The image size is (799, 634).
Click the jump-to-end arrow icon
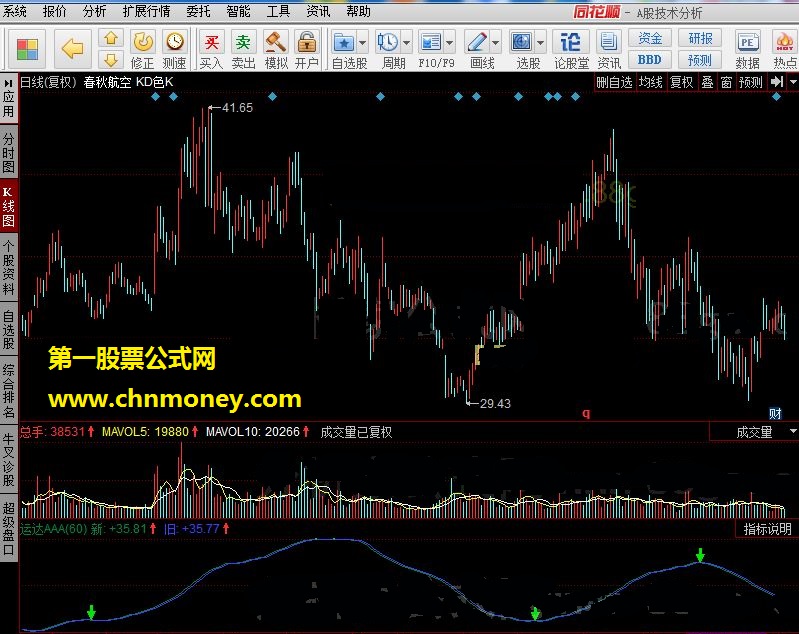coord(777,82)
